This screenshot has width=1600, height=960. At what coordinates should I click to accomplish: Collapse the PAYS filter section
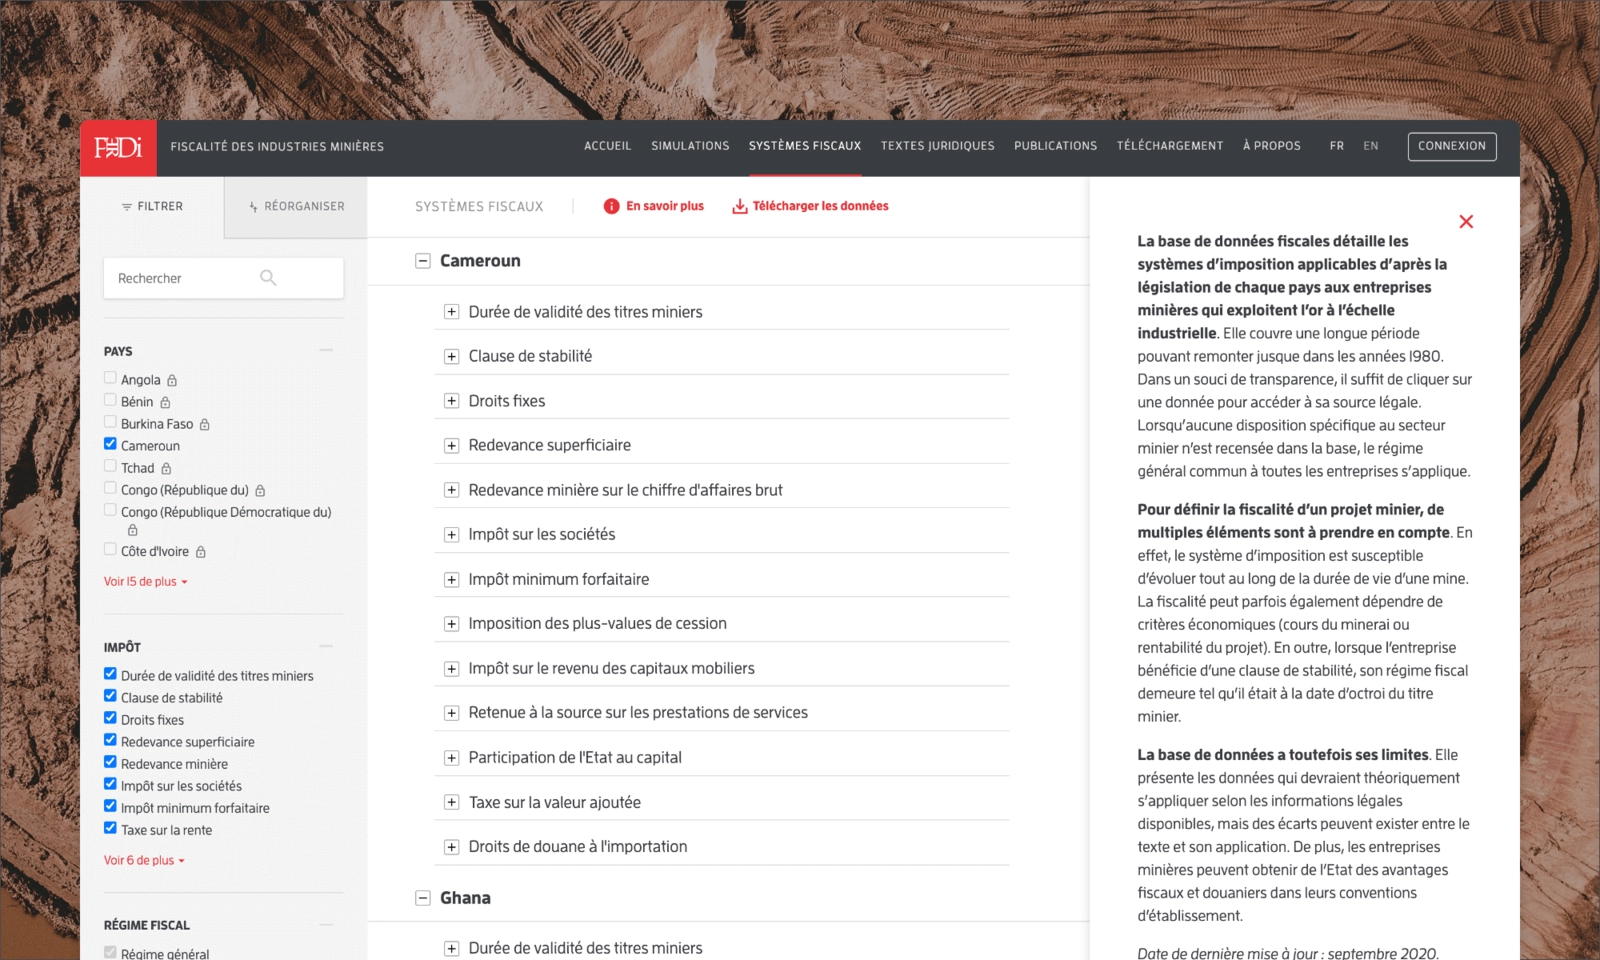pos(326,350)
